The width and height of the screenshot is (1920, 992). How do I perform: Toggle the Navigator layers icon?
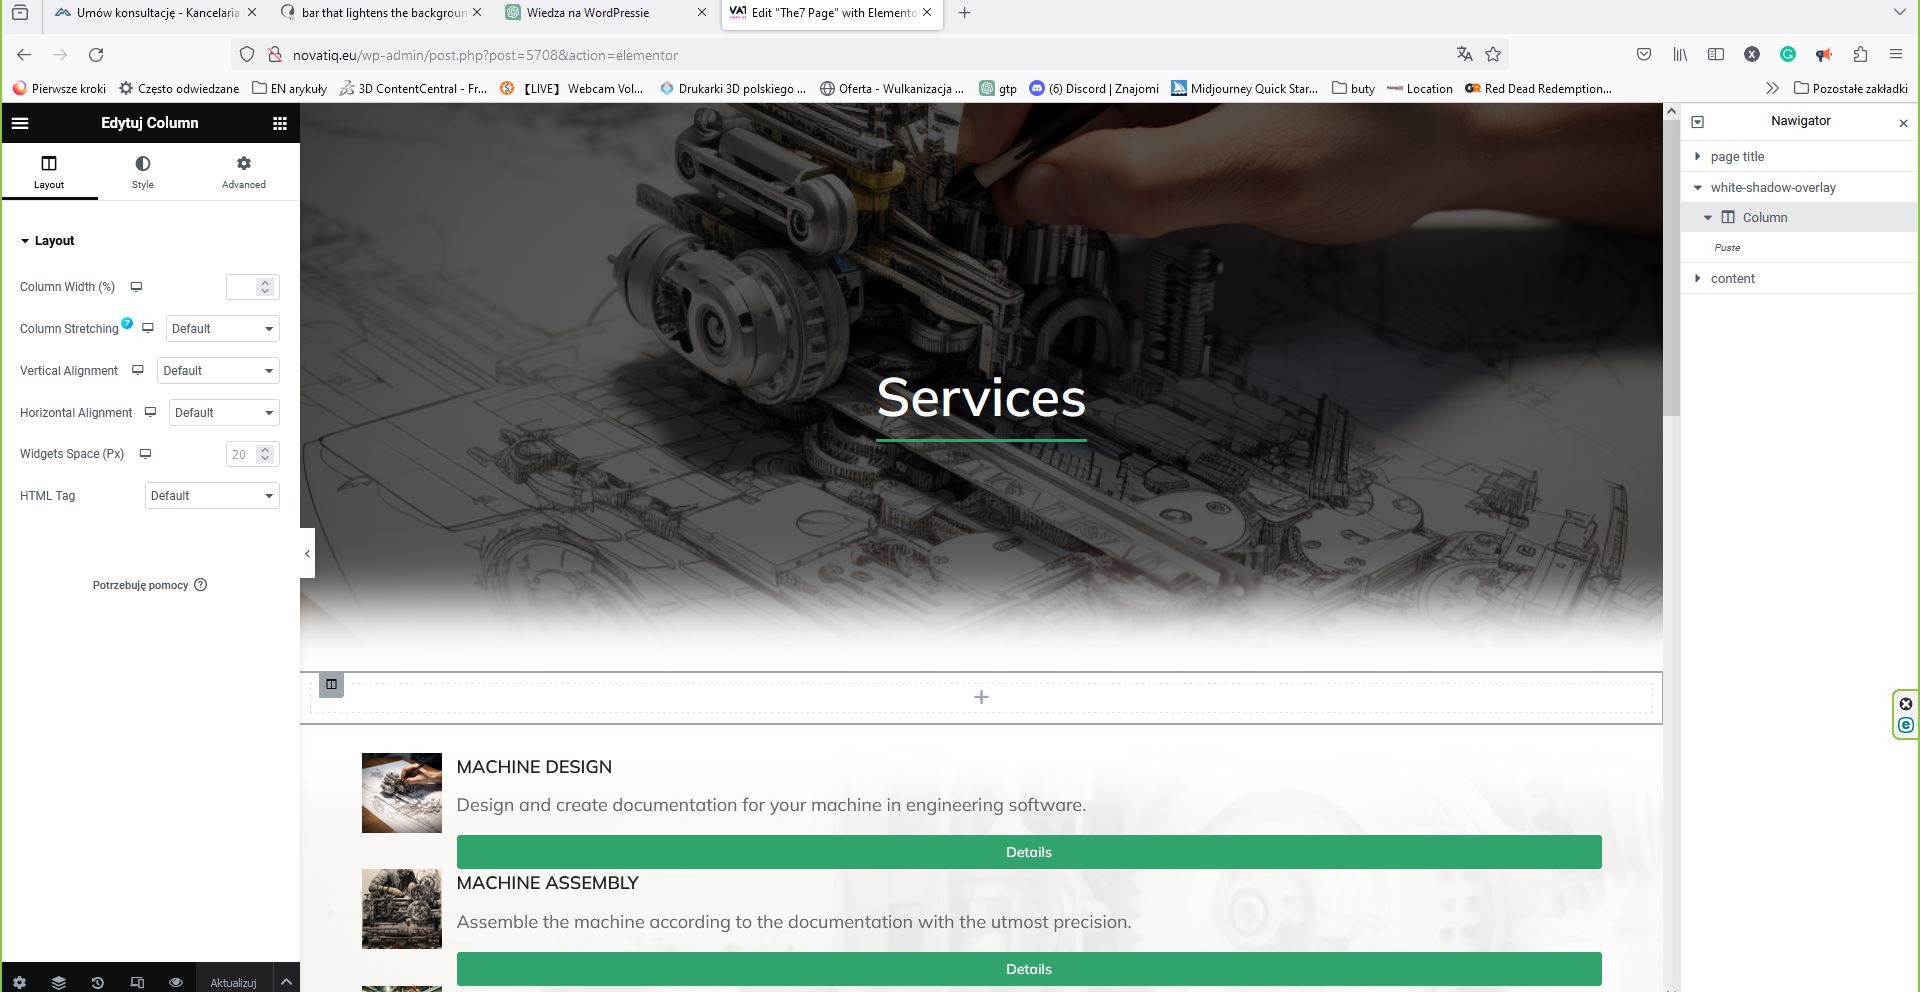[59, 982]
